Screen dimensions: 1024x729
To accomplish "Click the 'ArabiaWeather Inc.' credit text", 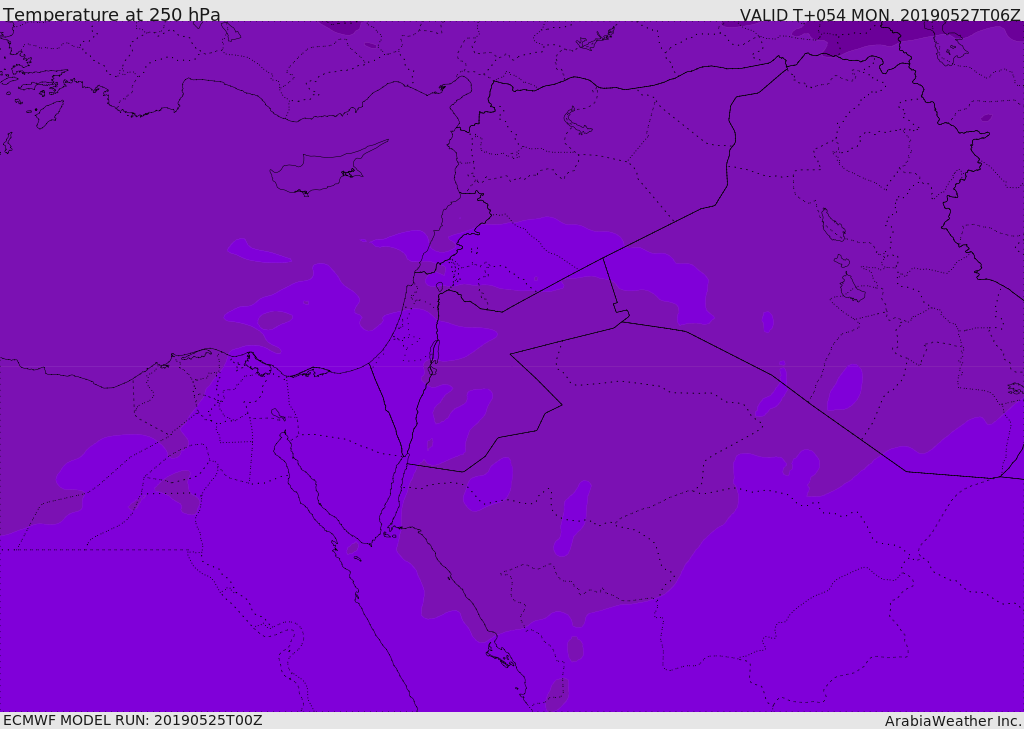I will pyautogui.click(x=954, y=721).
